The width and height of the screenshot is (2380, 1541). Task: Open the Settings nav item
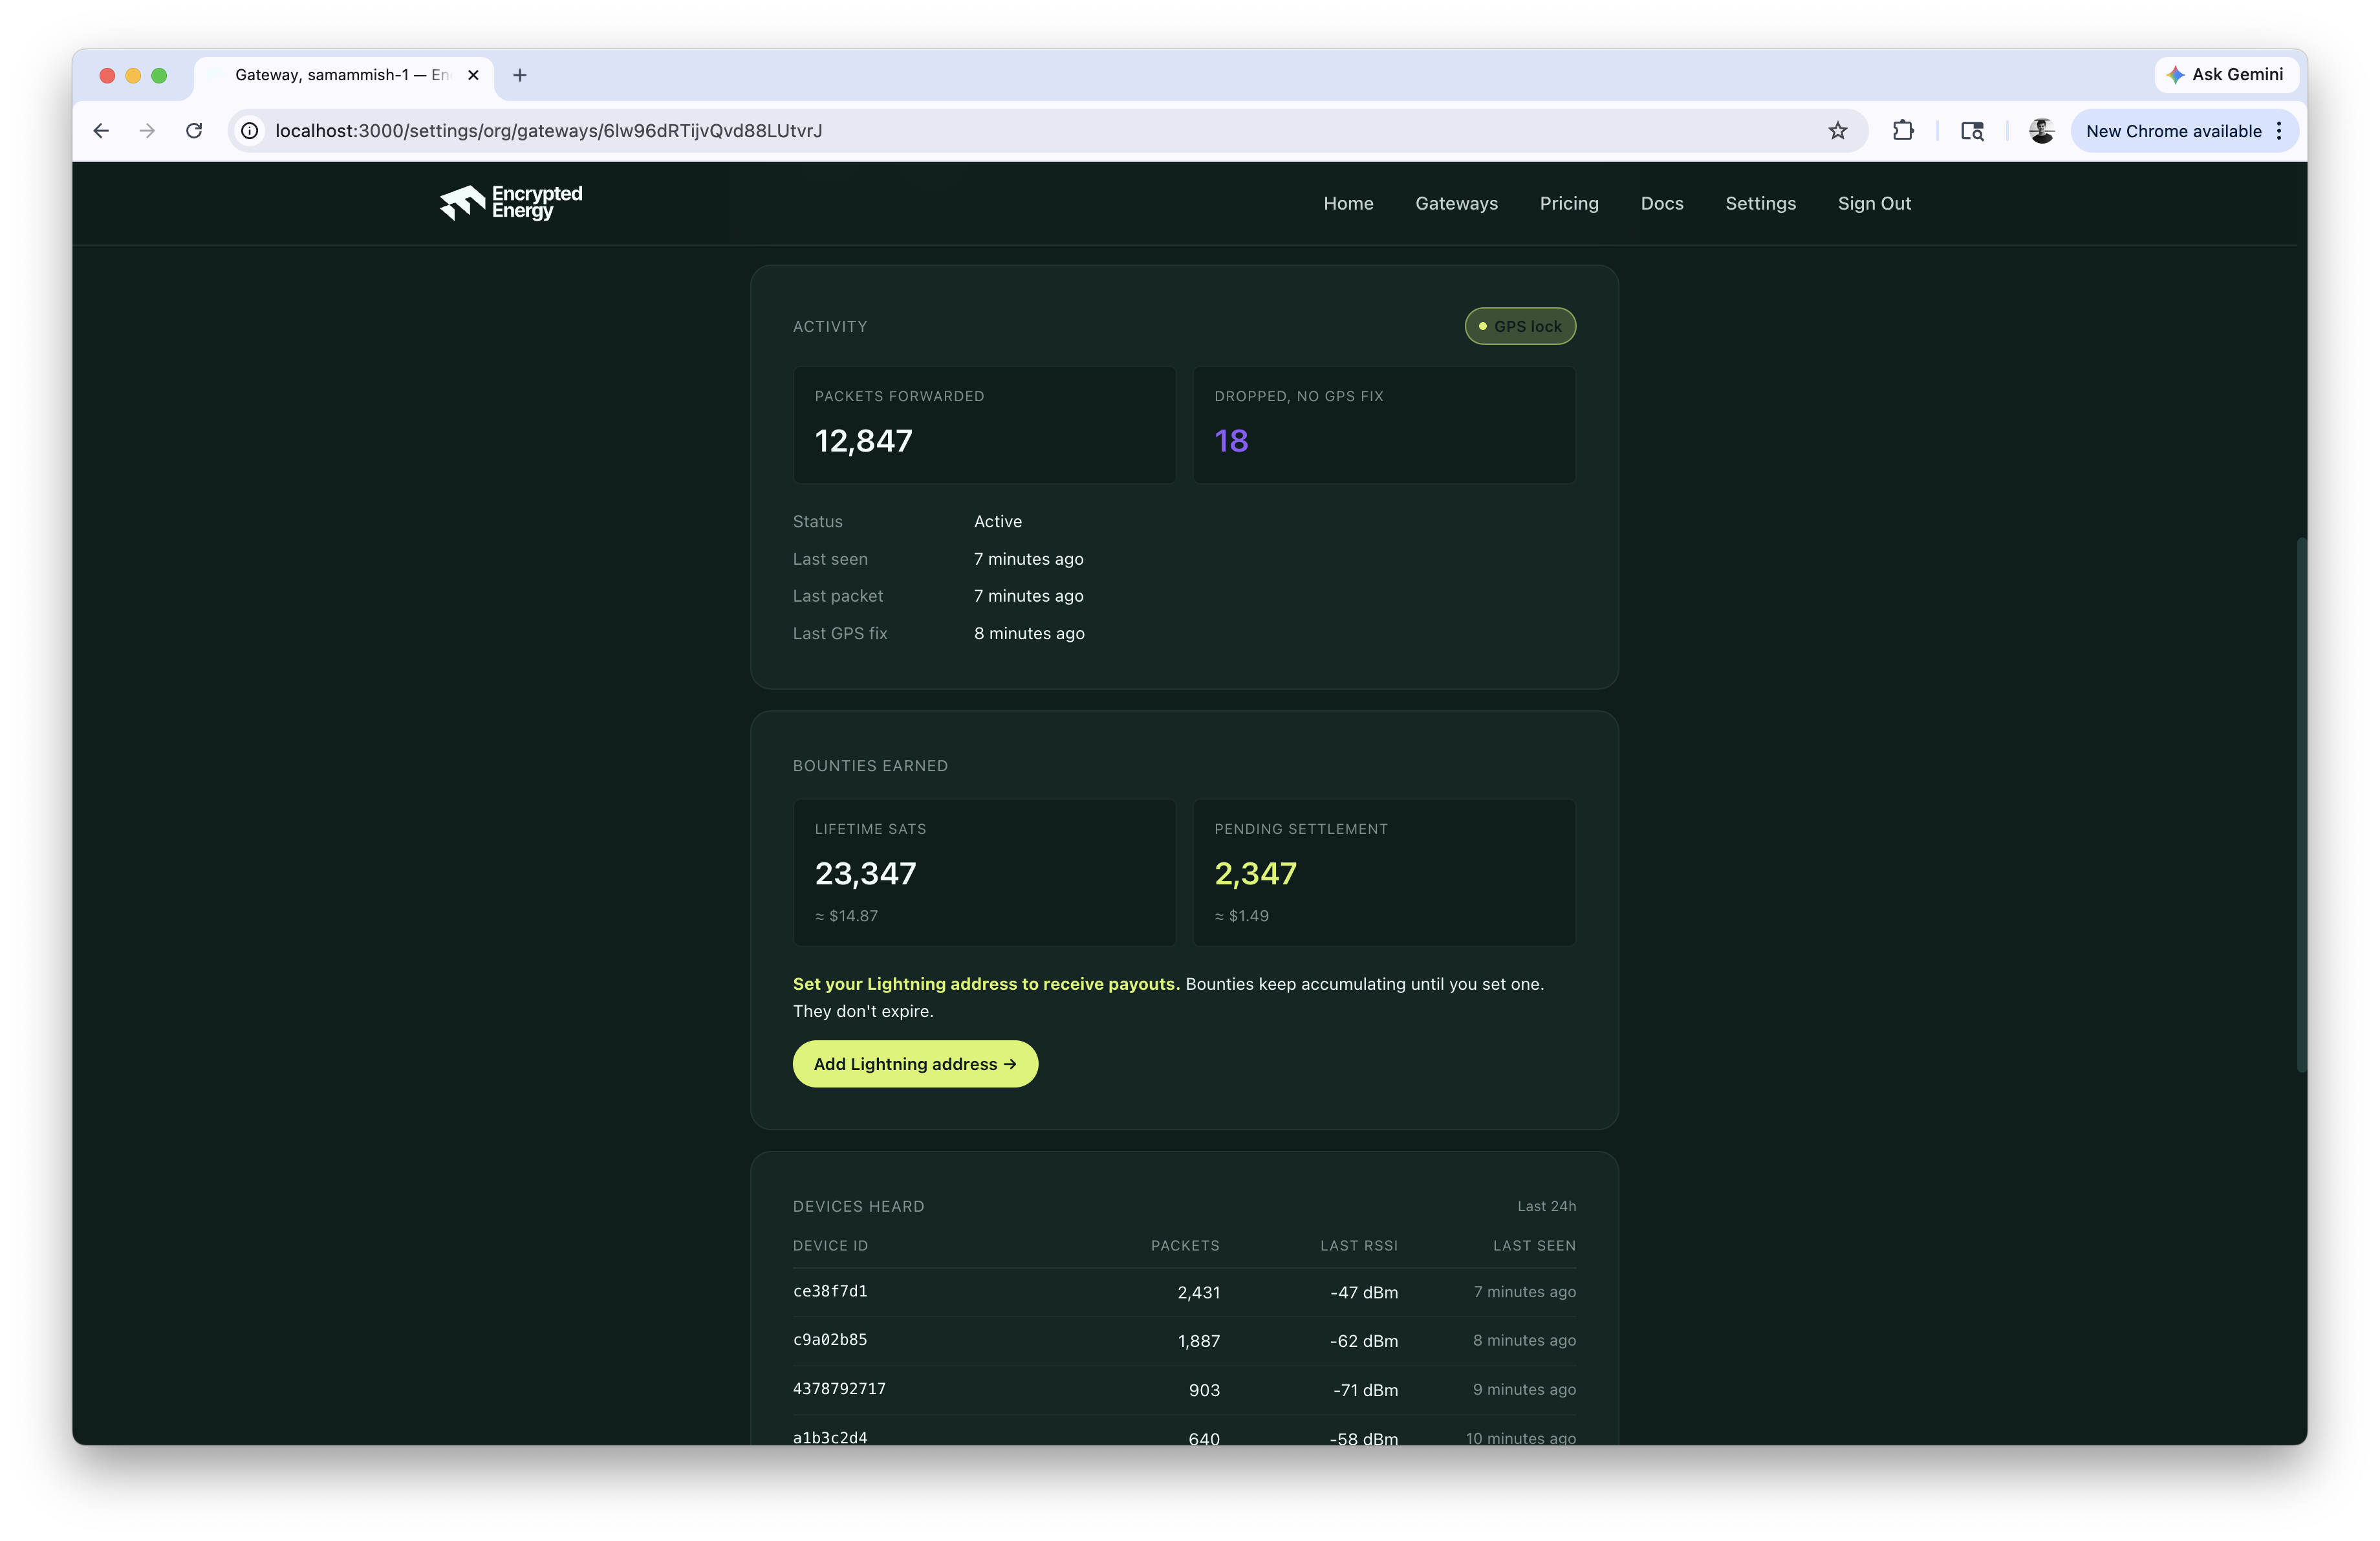coord(1760,203)
